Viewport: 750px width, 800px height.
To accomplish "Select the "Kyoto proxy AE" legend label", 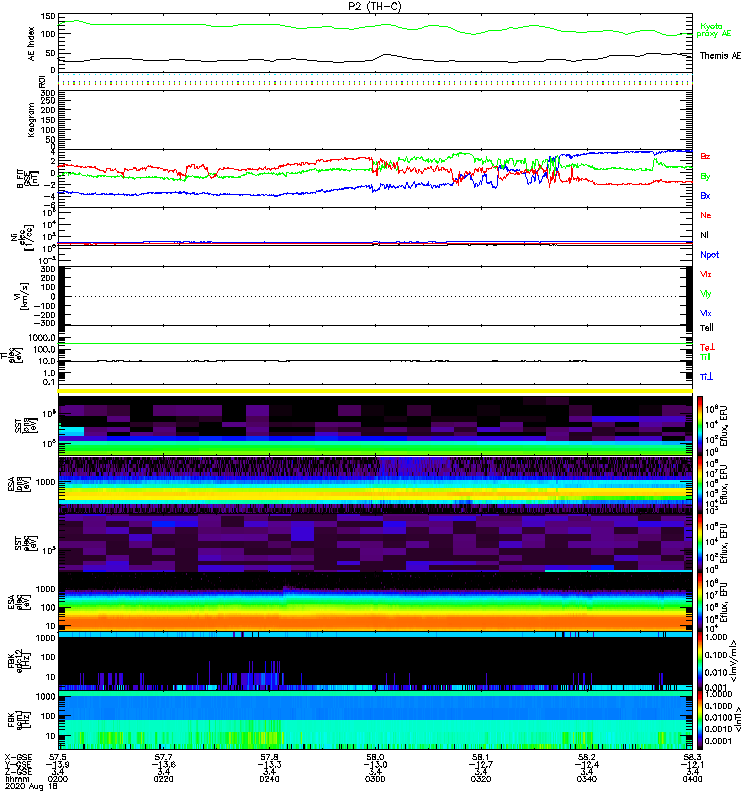I will tap(713, 30).
